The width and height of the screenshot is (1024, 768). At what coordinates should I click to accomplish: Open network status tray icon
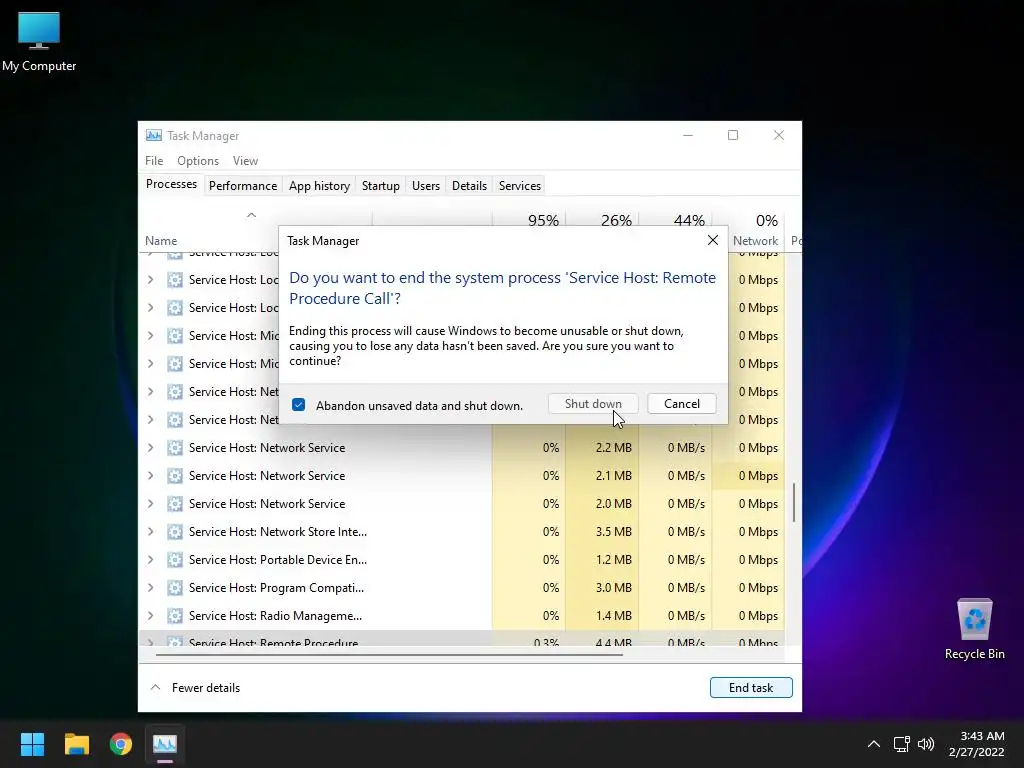point(902,744)
